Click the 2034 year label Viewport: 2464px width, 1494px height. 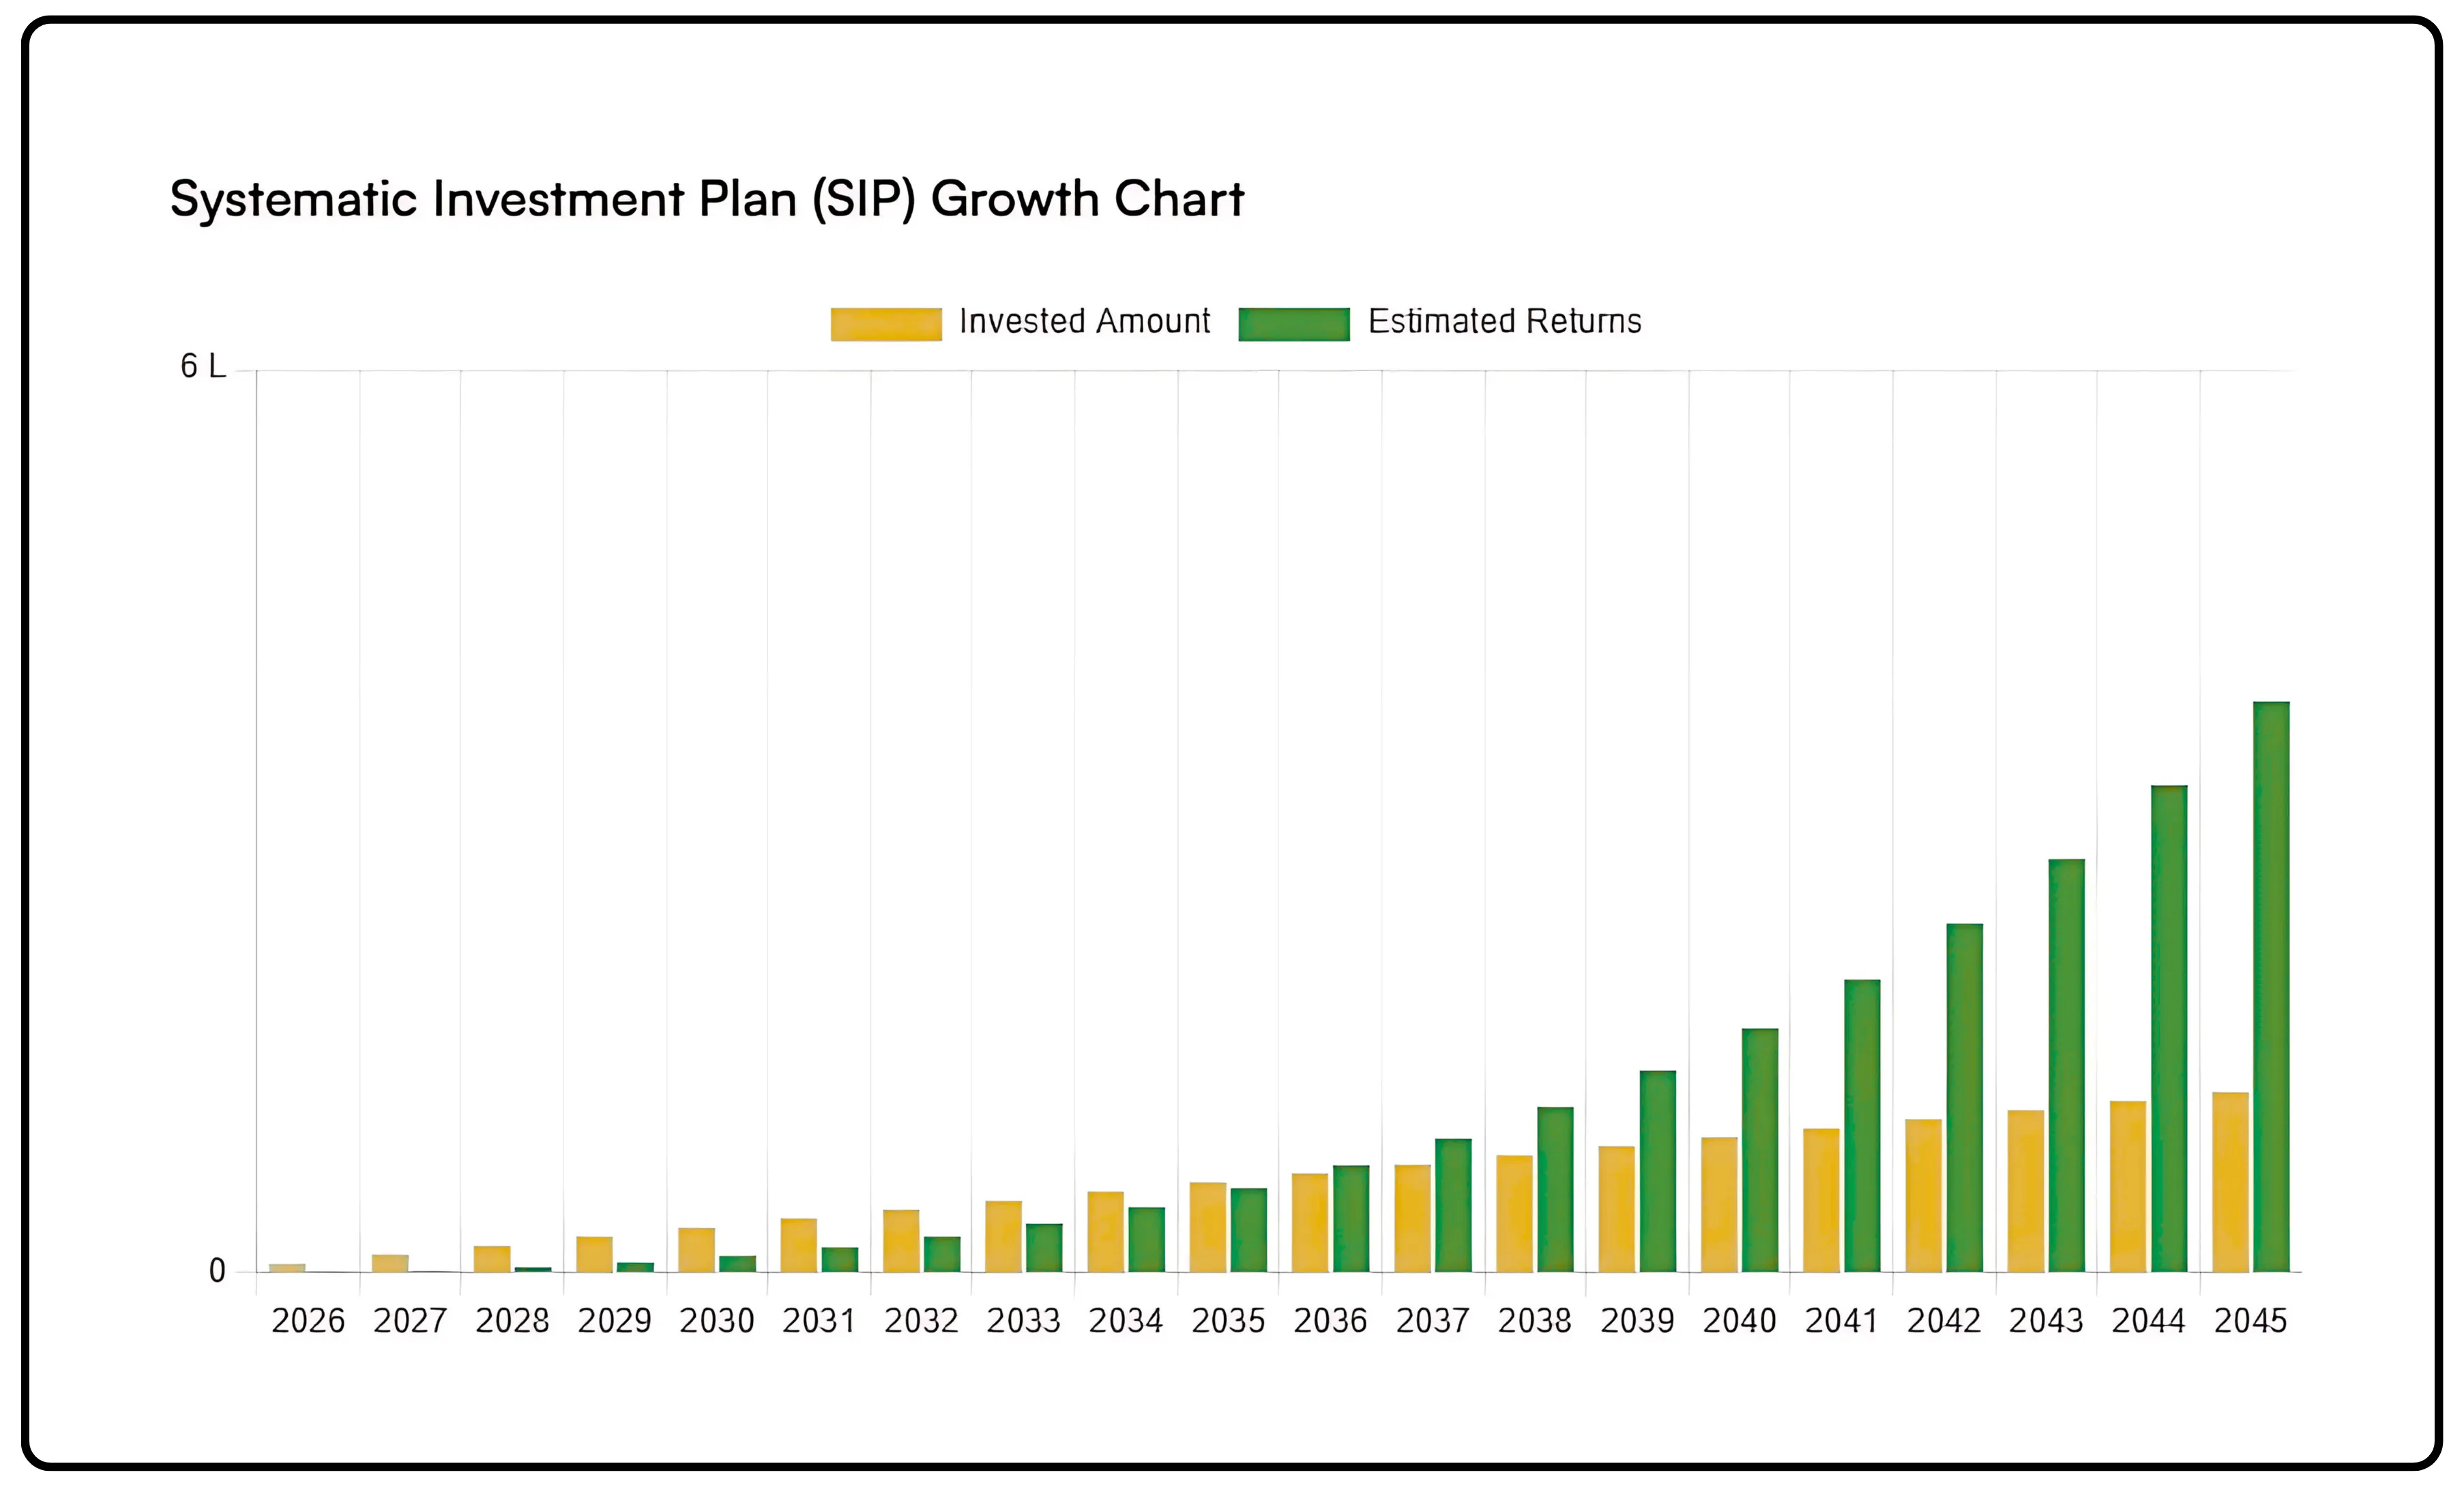pyautogui.click(x=1126, y=1321)
